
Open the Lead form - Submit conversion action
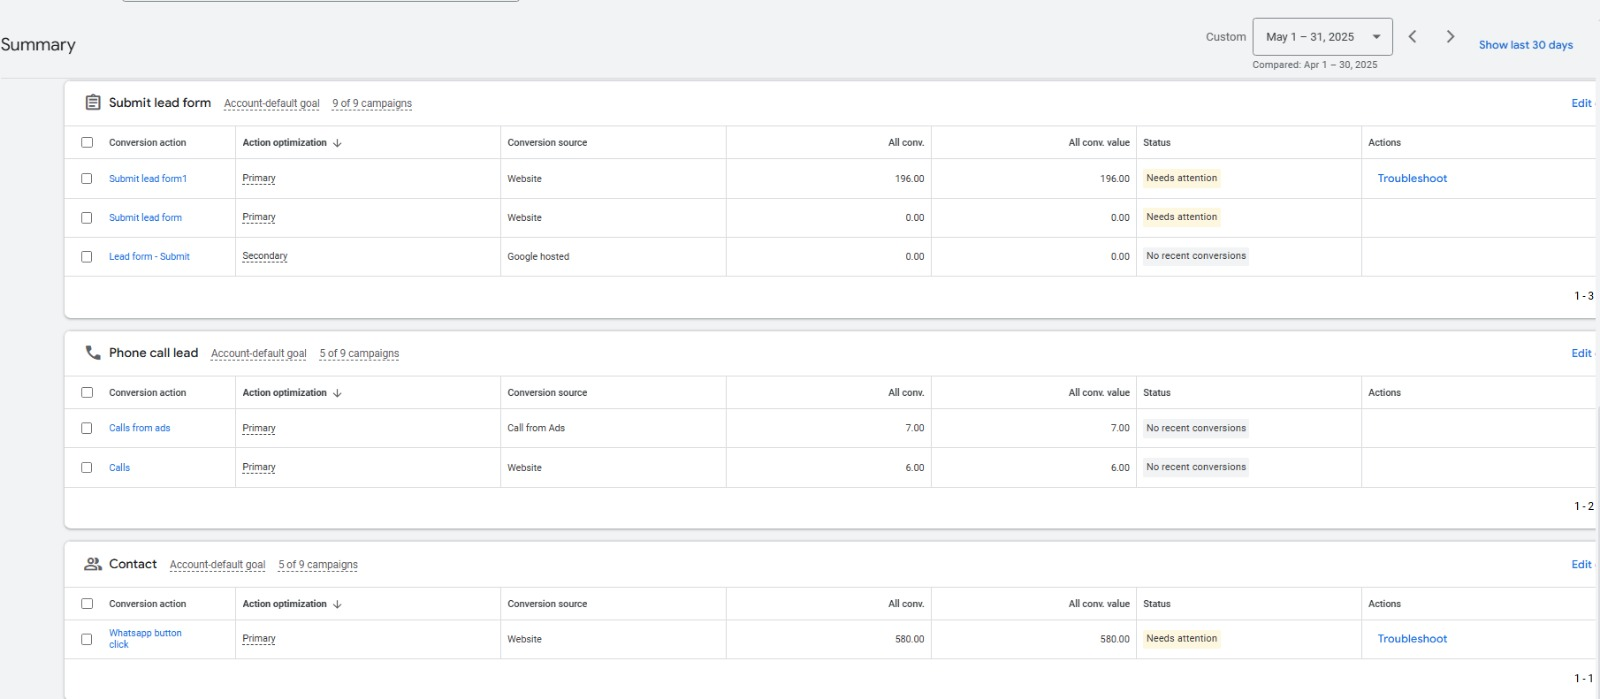149,257
